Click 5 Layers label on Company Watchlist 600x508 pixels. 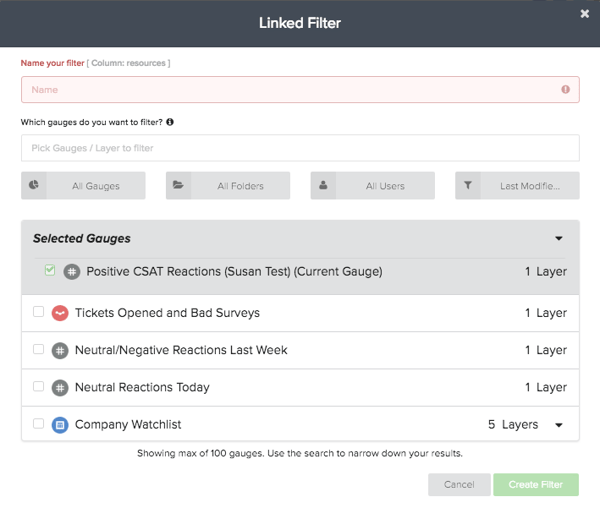click(513, 425)
